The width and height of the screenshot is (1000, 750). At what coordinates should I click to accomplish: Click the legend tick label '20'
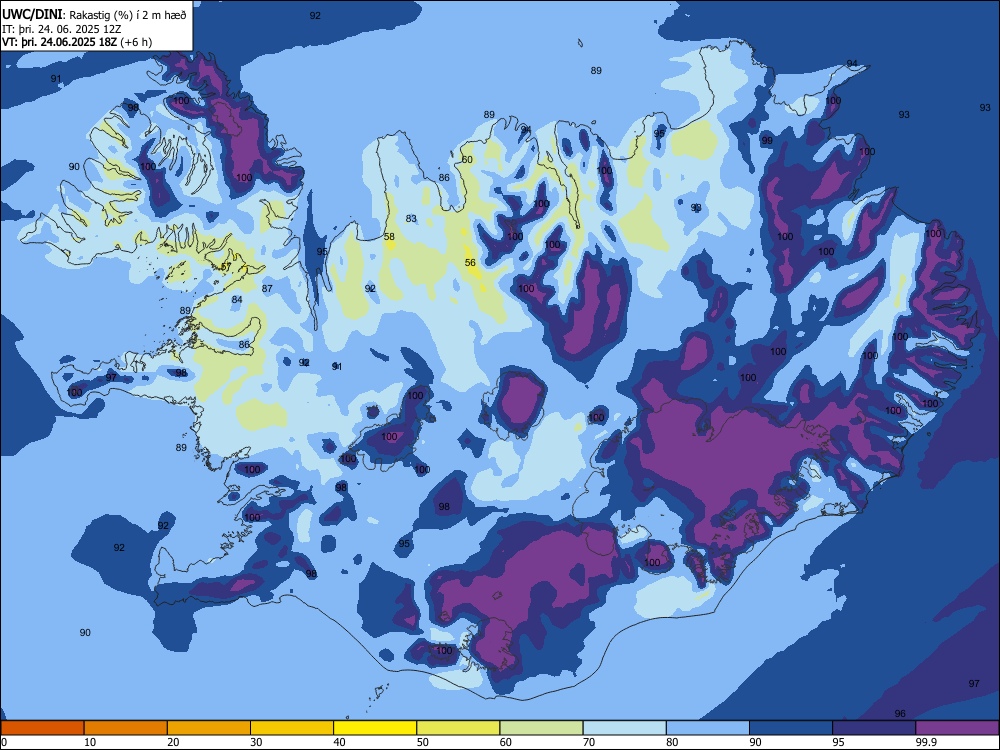tap(173, 742)
